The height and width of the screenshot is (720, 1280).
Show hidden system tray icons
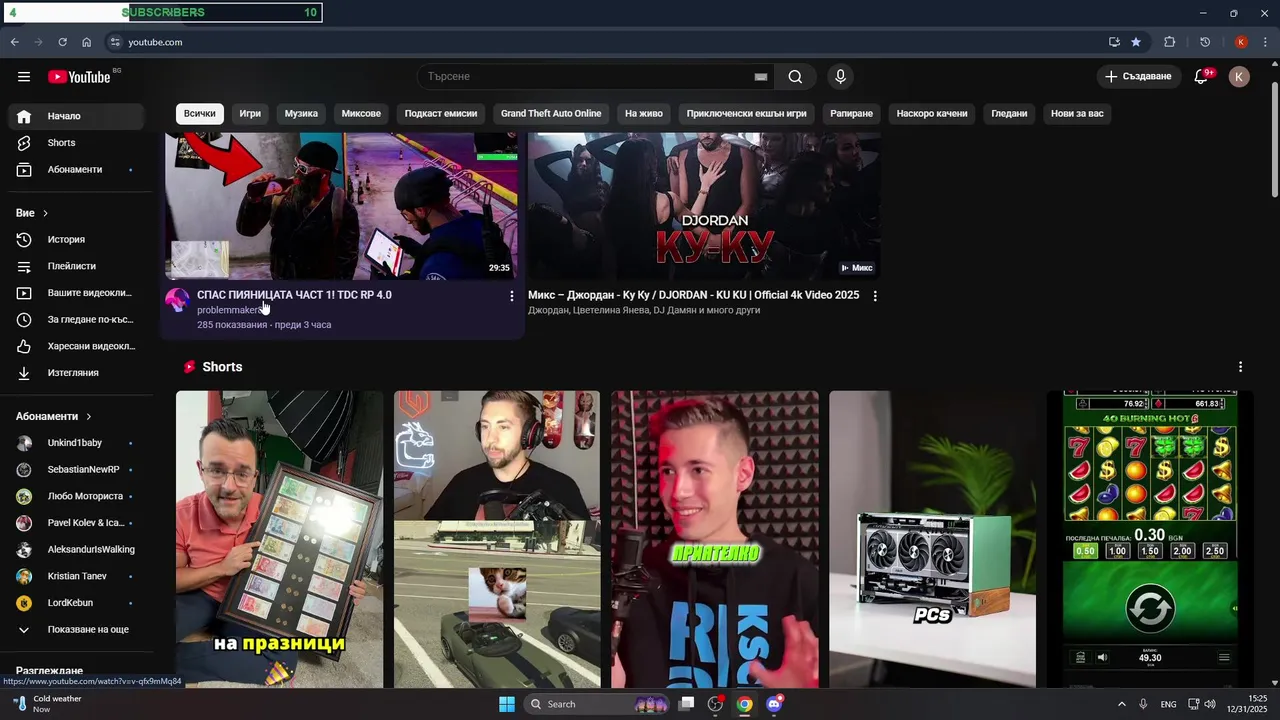coord(1121,704)
